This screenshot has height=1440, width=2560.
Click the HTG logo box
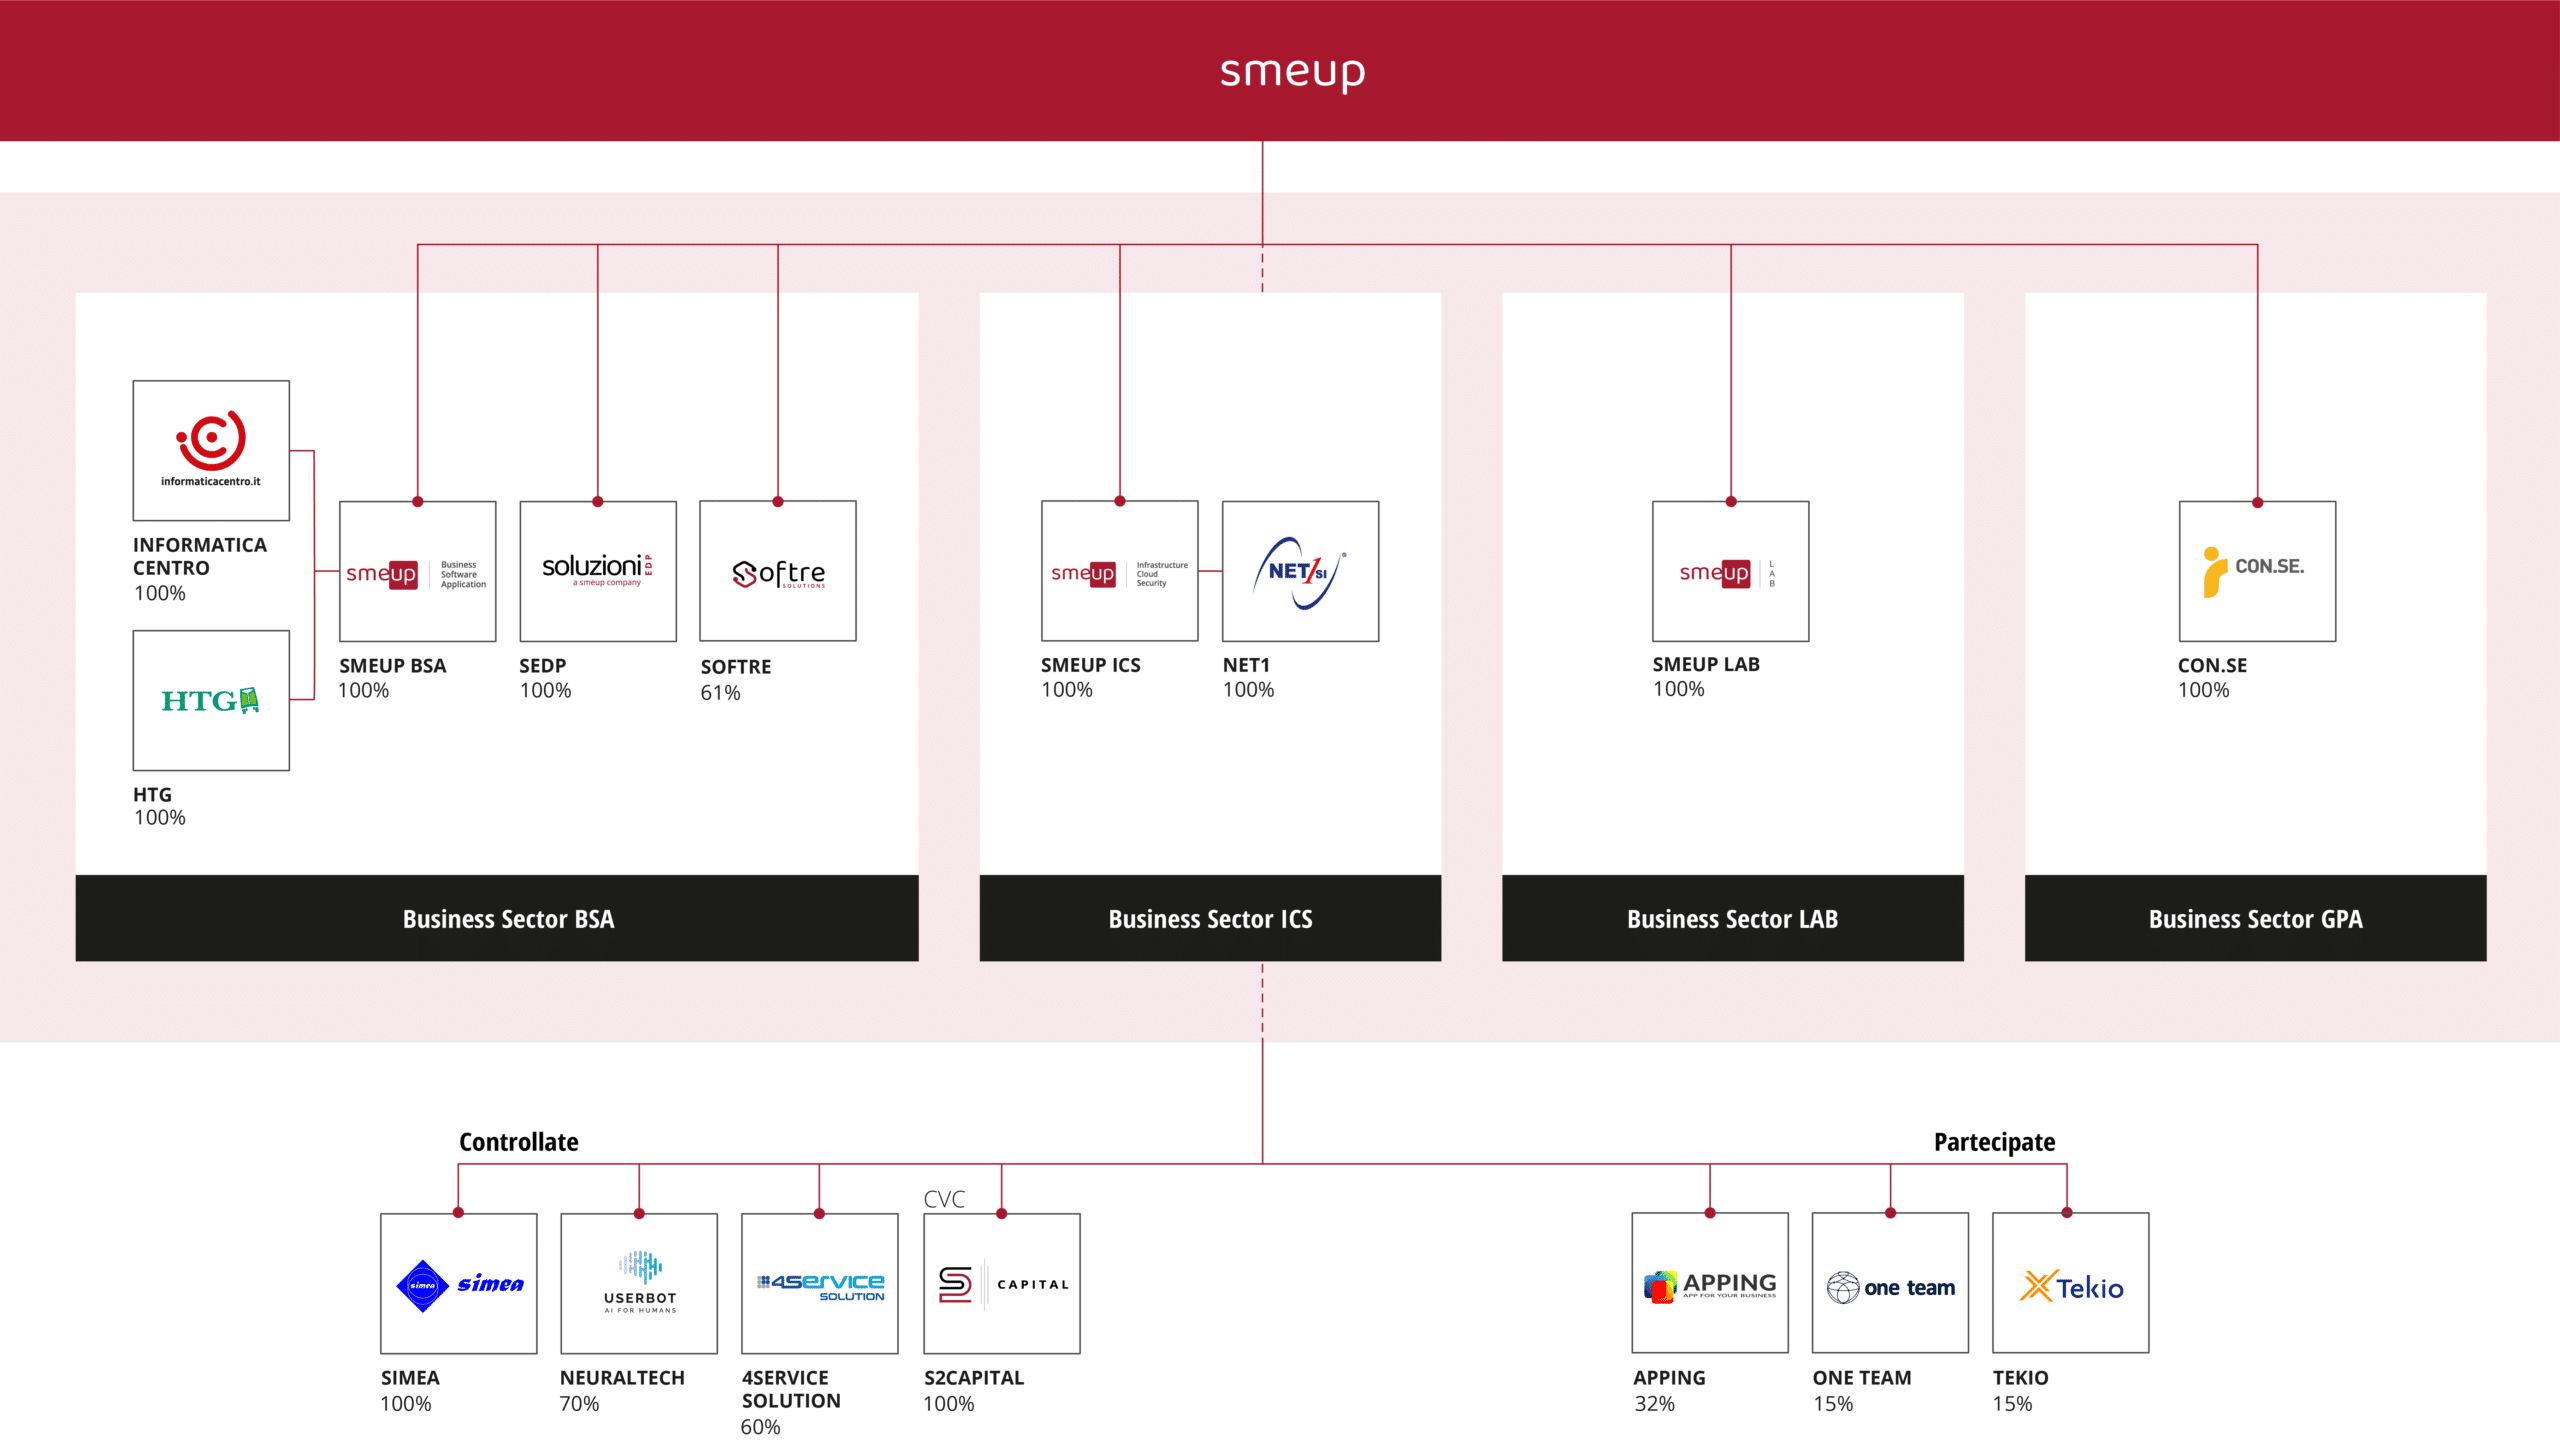pyautogui.click(x=211, y=700)
